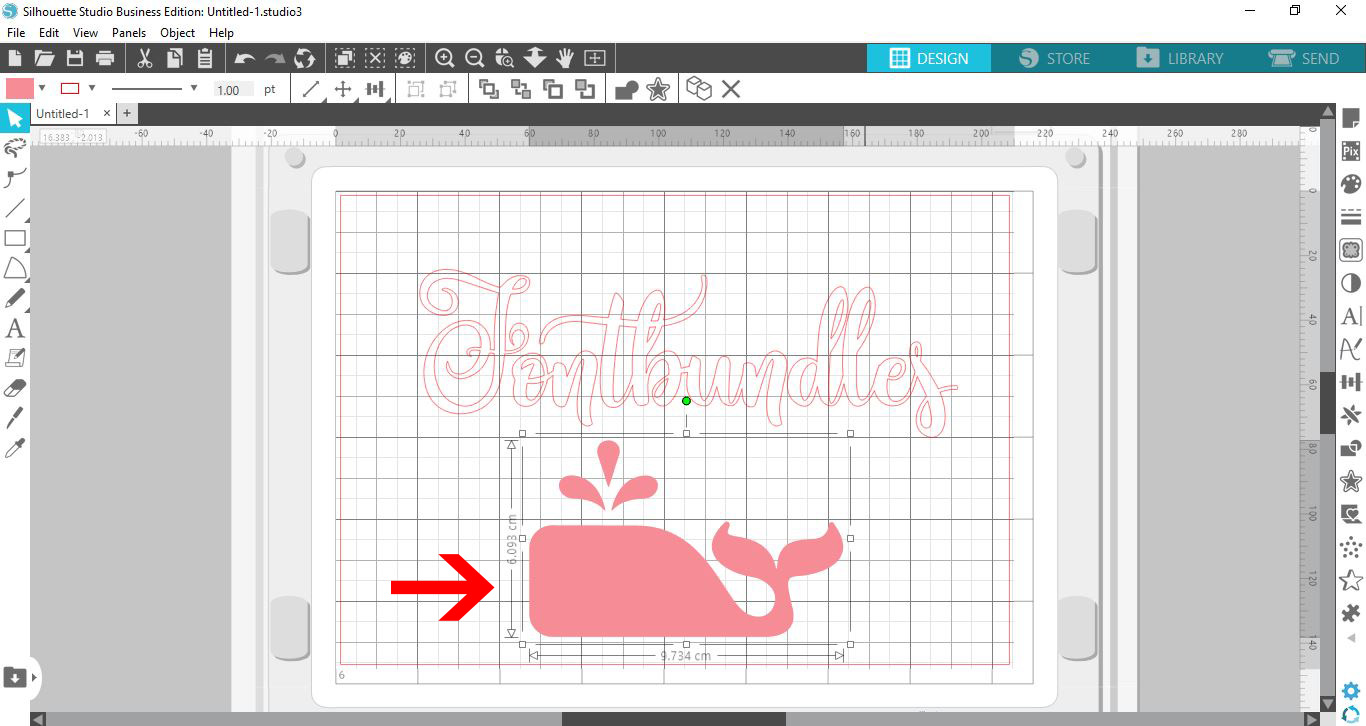Click the Weld shapes icon
Image resolution: width=1366 pixels, height=726 pixels.
pos(627,90)
